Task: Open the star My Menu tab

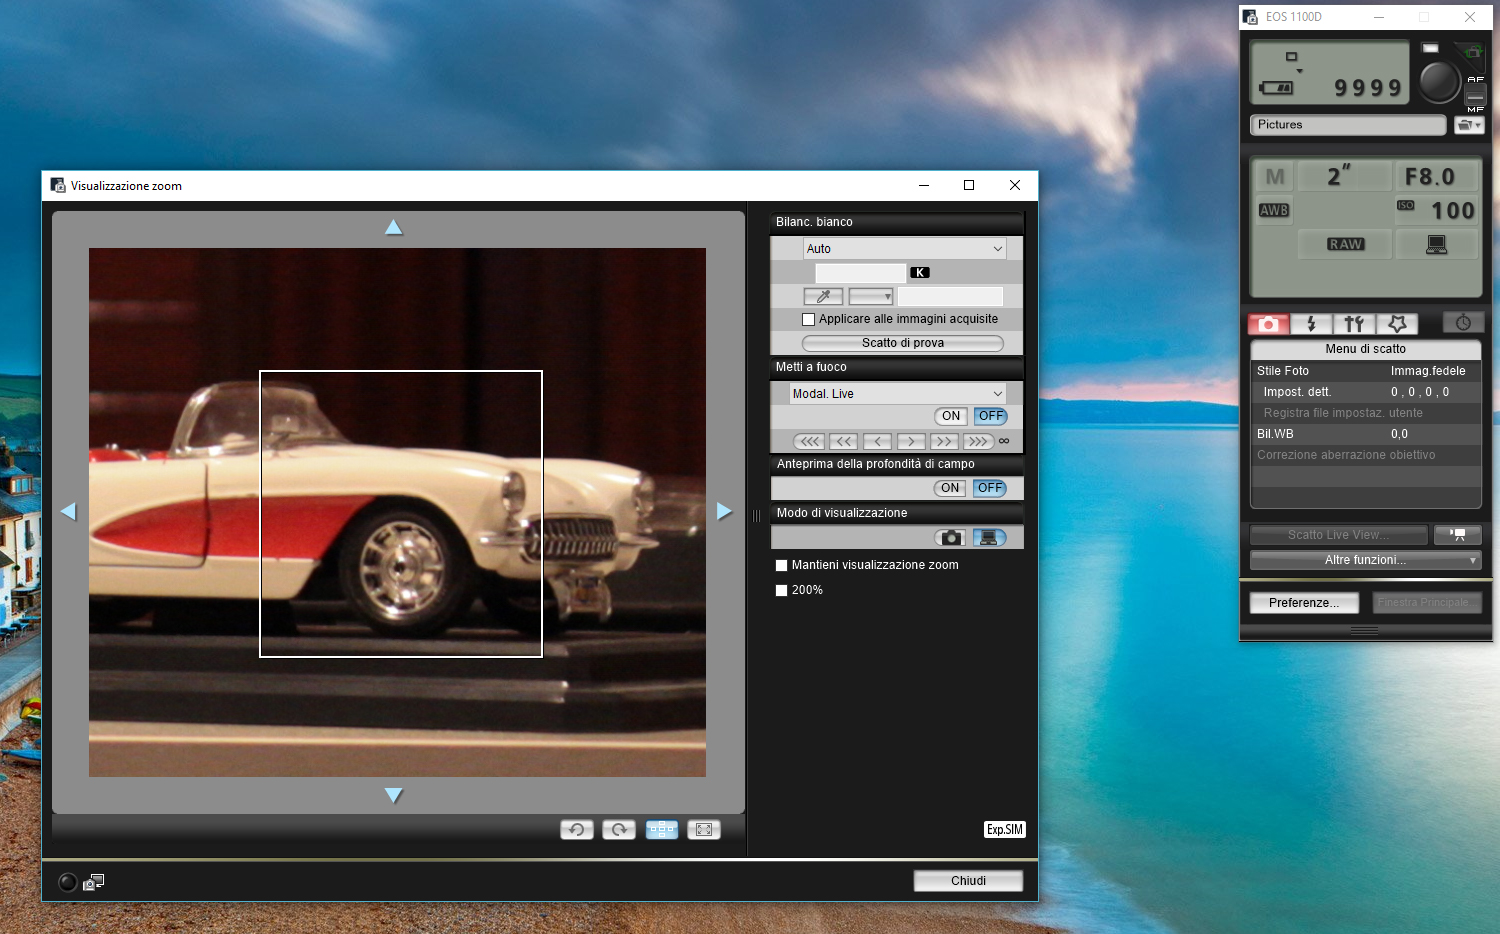Action: tap(1397, 324)
